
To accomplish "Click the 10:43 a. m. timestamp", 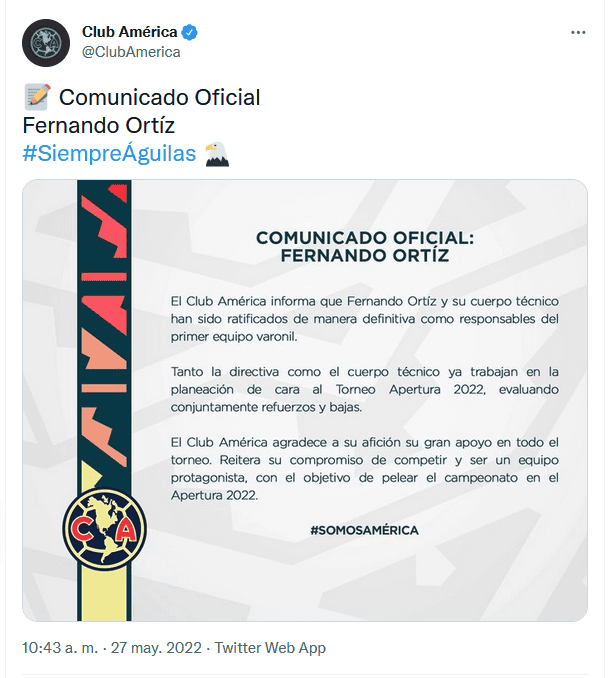I will pyautogui.click(x=60, y=648).
